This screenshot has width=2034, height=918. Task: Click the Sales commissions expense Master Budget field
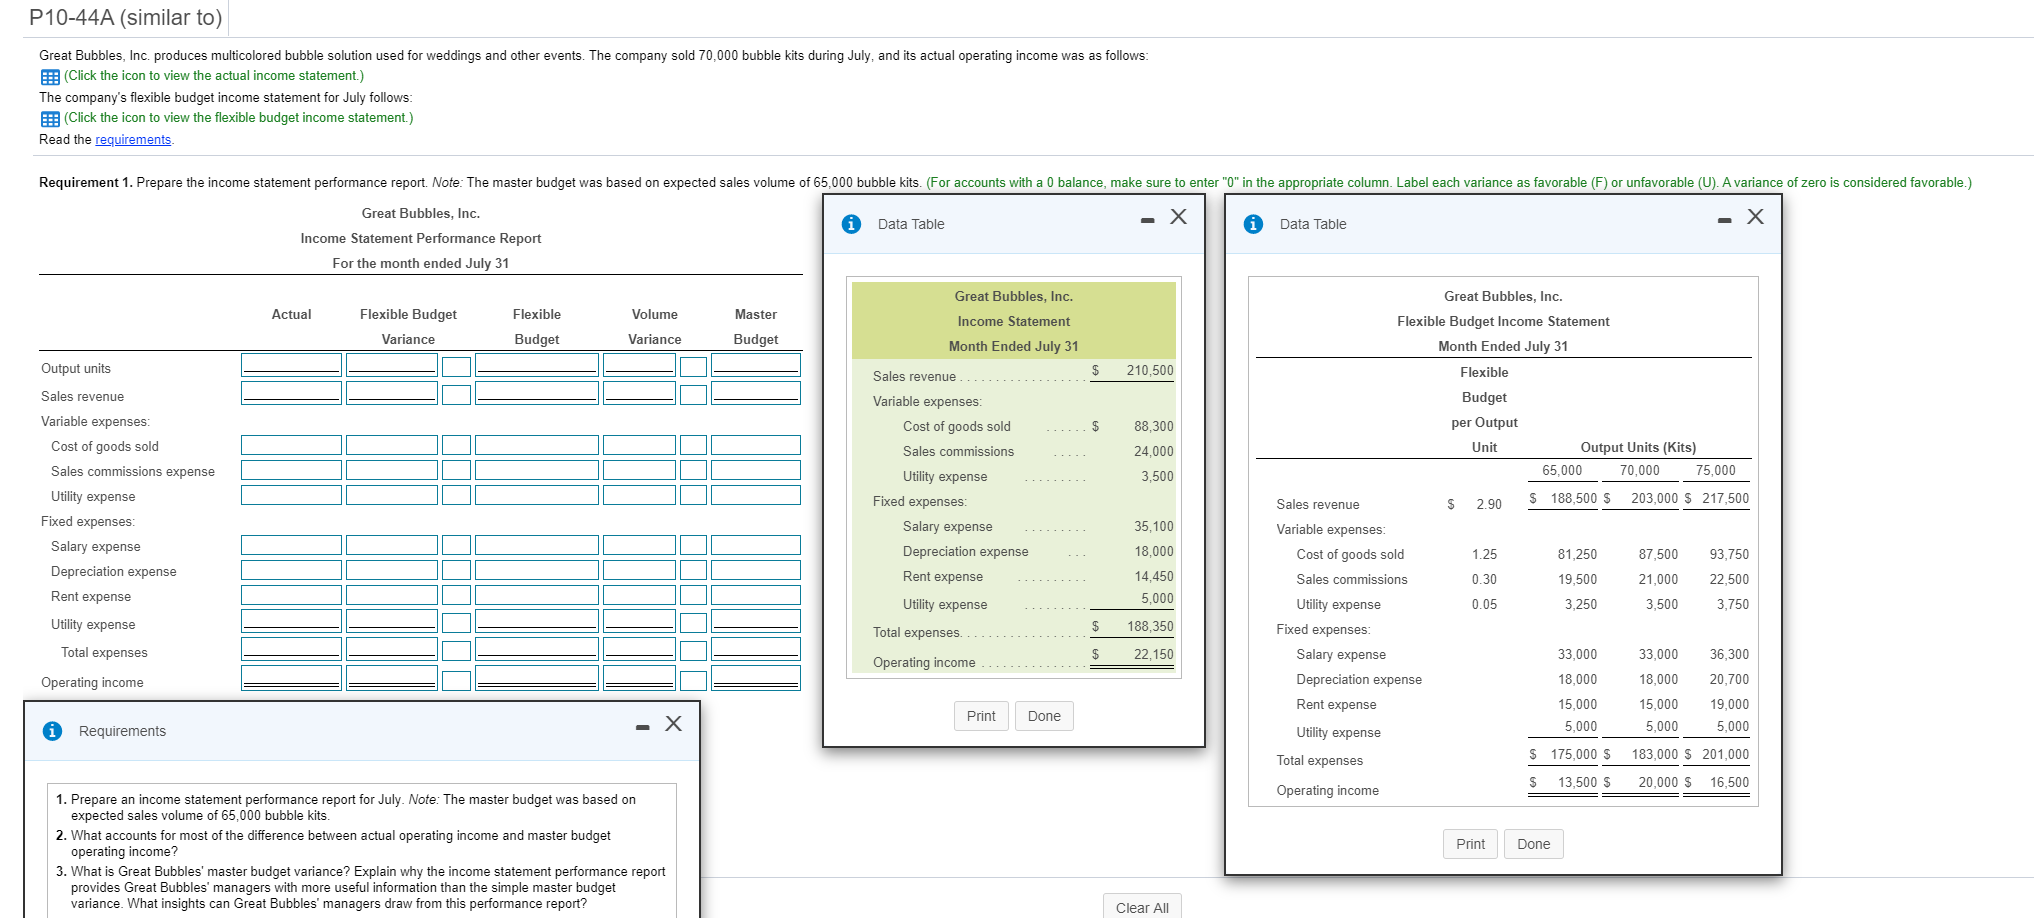(756, 470)
